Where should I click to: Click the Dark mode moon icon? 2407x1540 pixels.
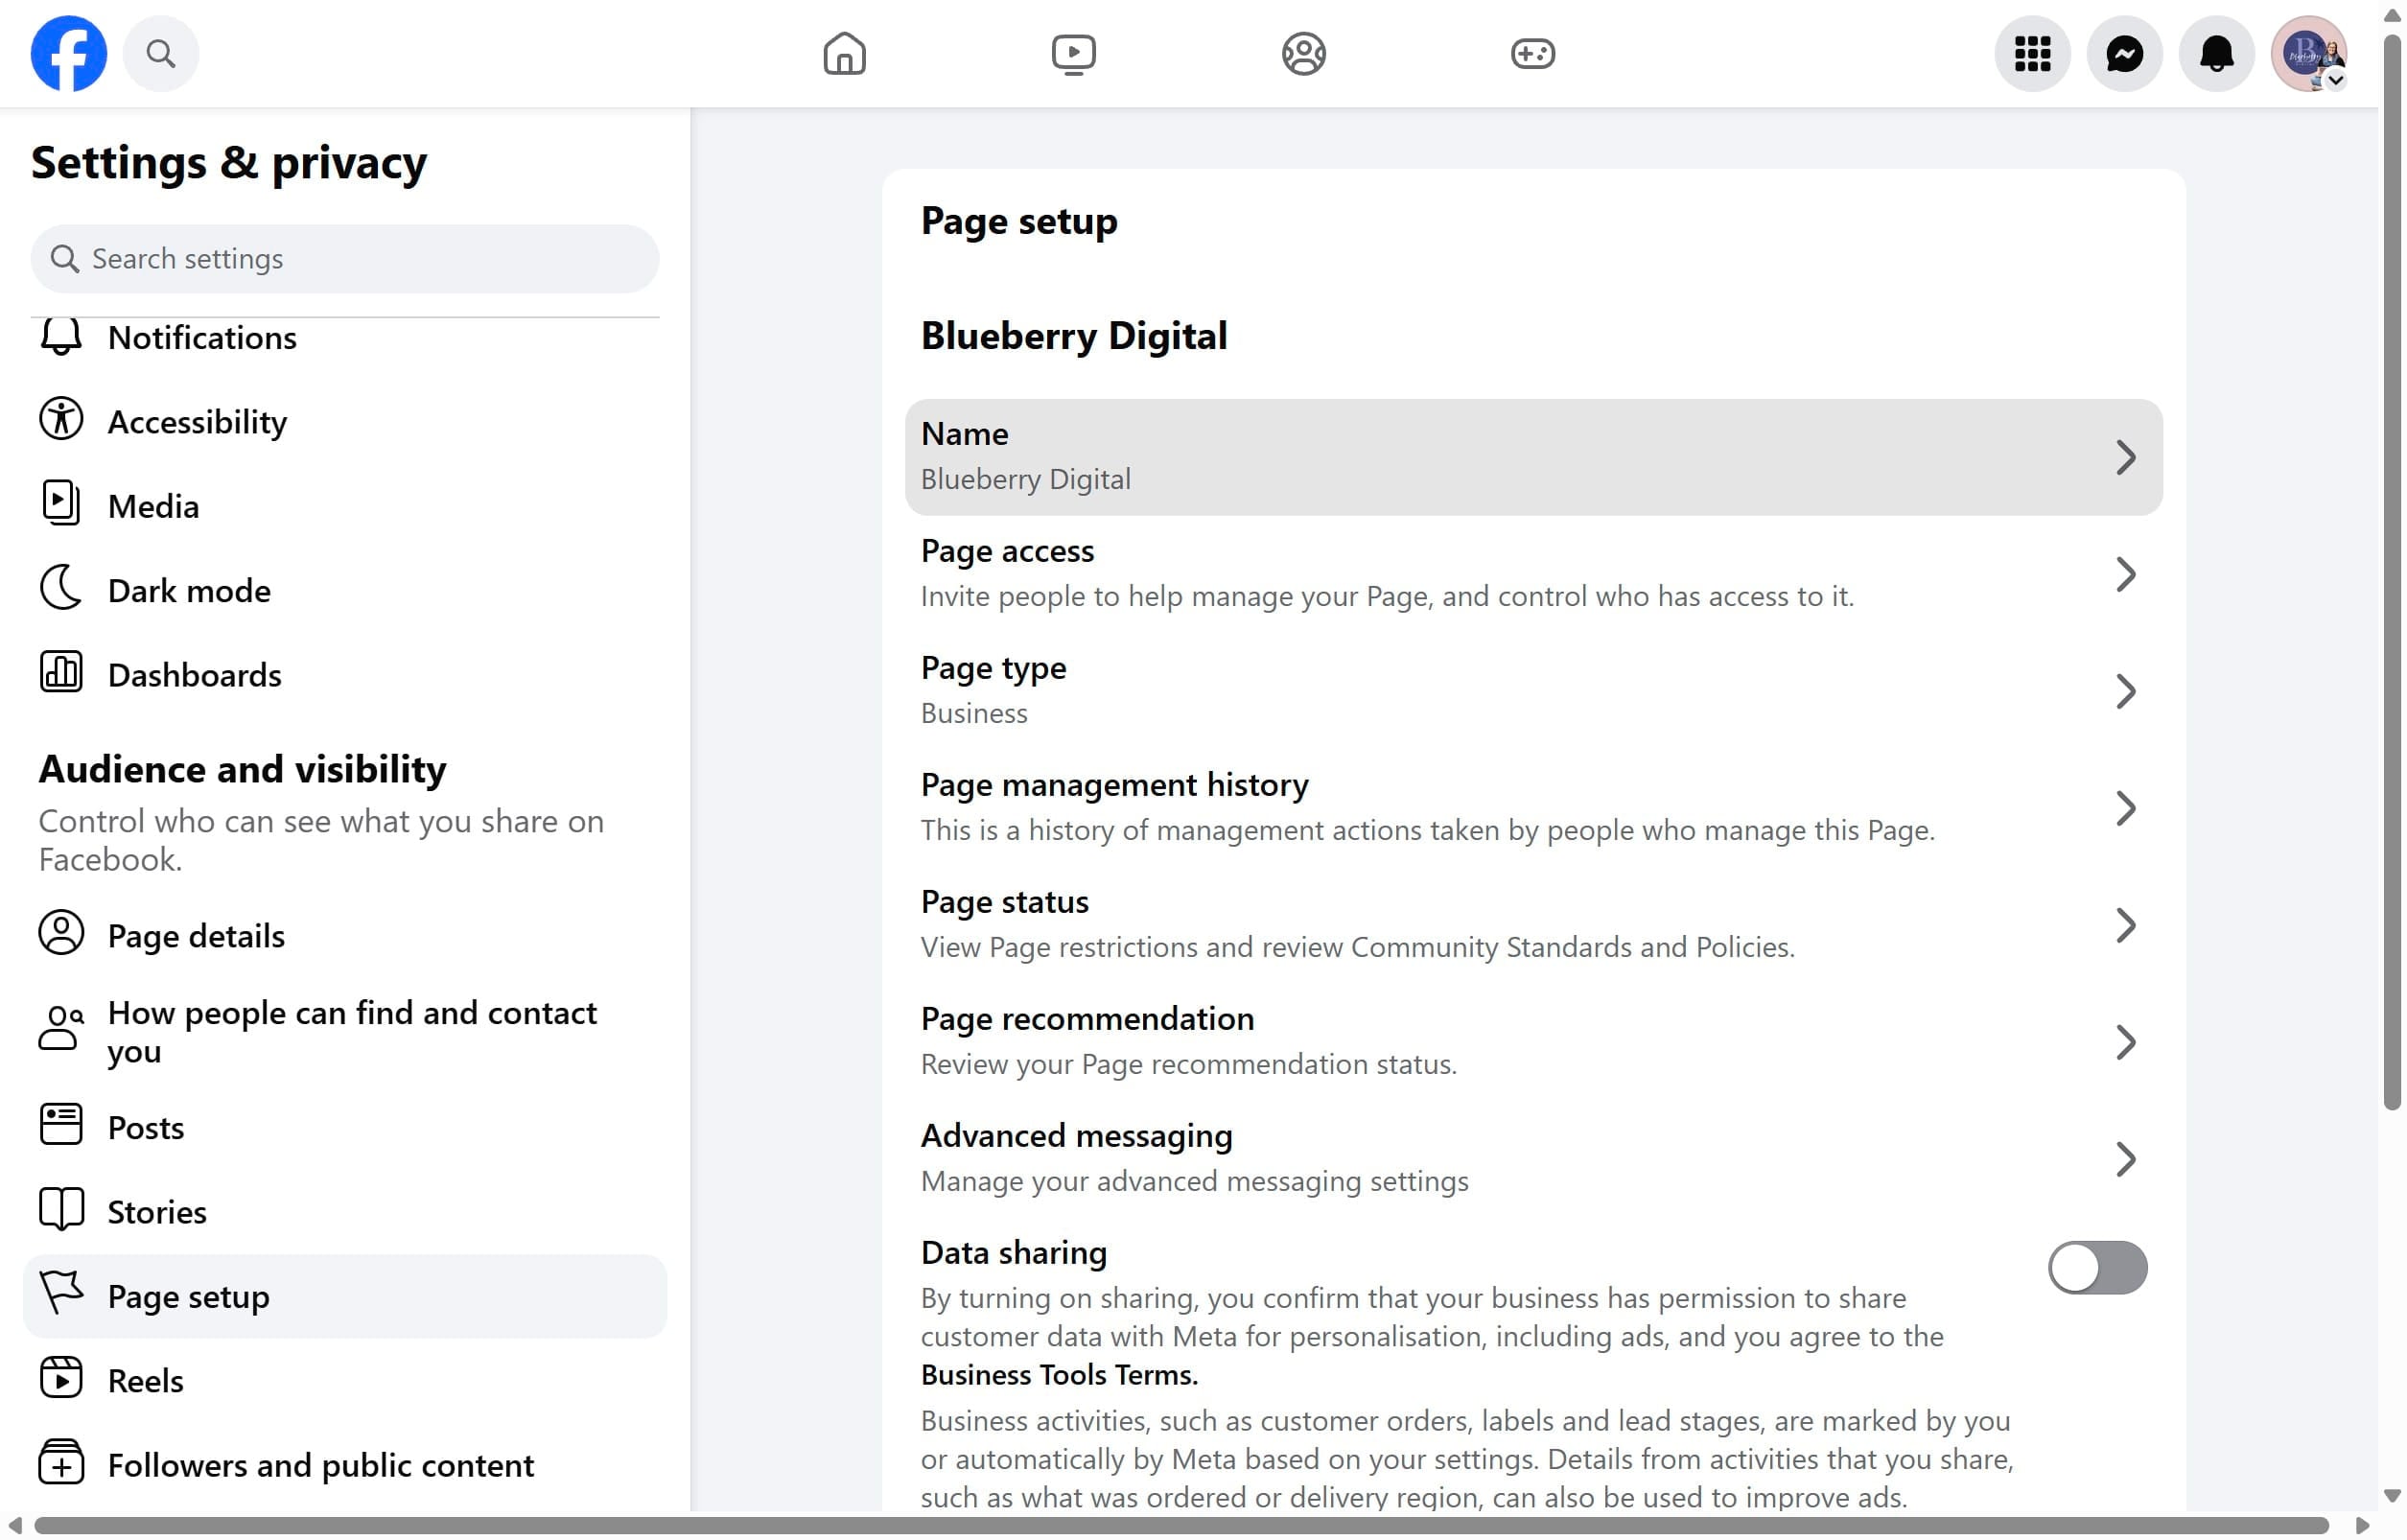61,587
